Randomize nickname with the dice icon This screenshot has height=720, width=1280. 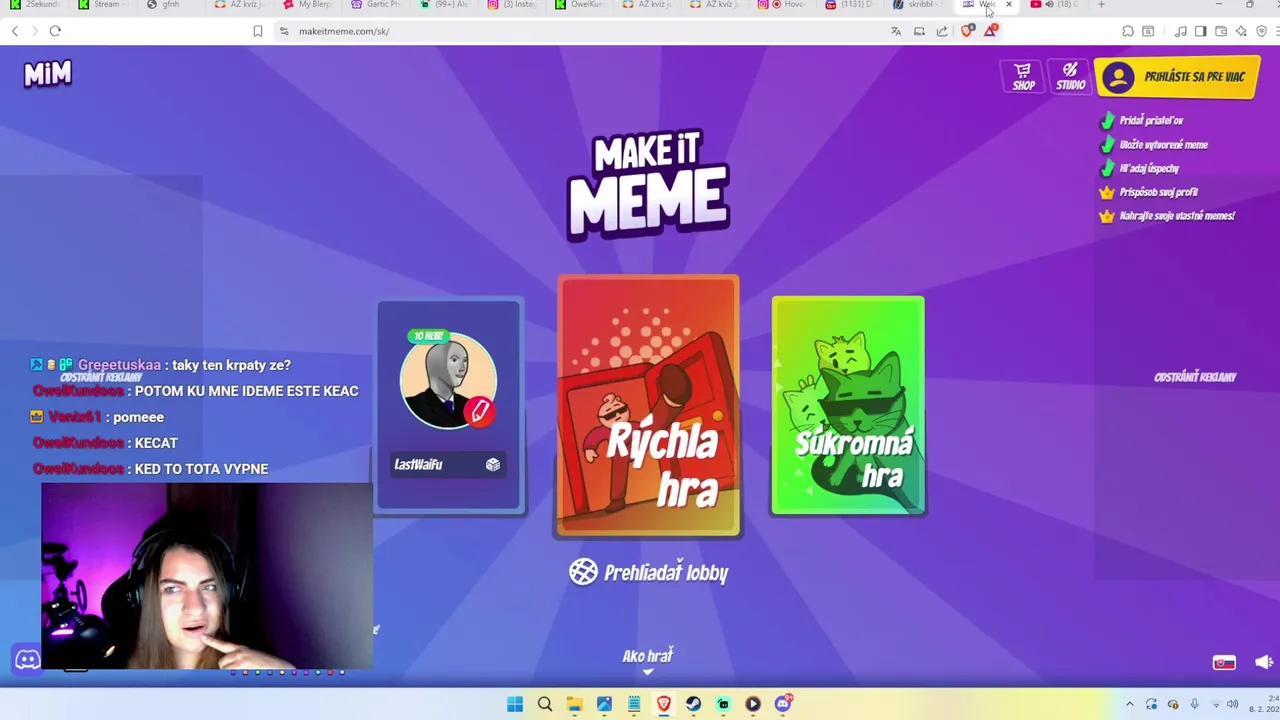(x=493, y=465)
